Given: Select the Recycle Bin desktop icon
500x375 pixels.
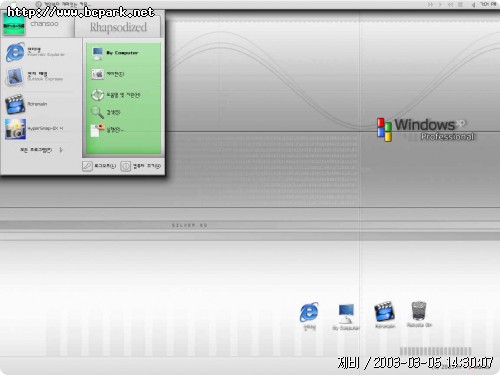Looking at the screenshot, I should (419, 314).
